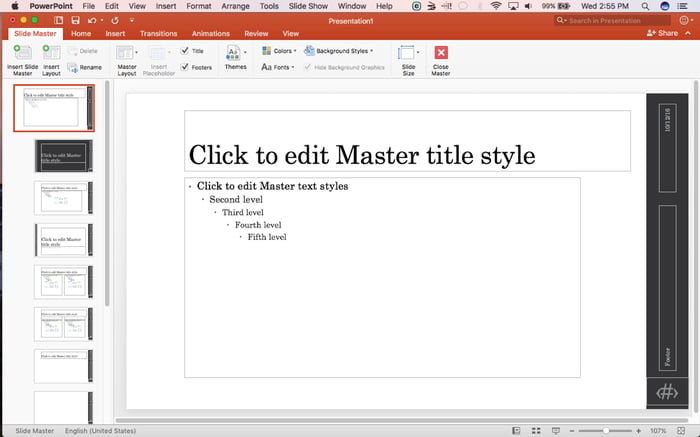Click the volume icon in menu bar
Image resolution: width=700 pixels, height=437 pixels.
(x=528, y=6)
